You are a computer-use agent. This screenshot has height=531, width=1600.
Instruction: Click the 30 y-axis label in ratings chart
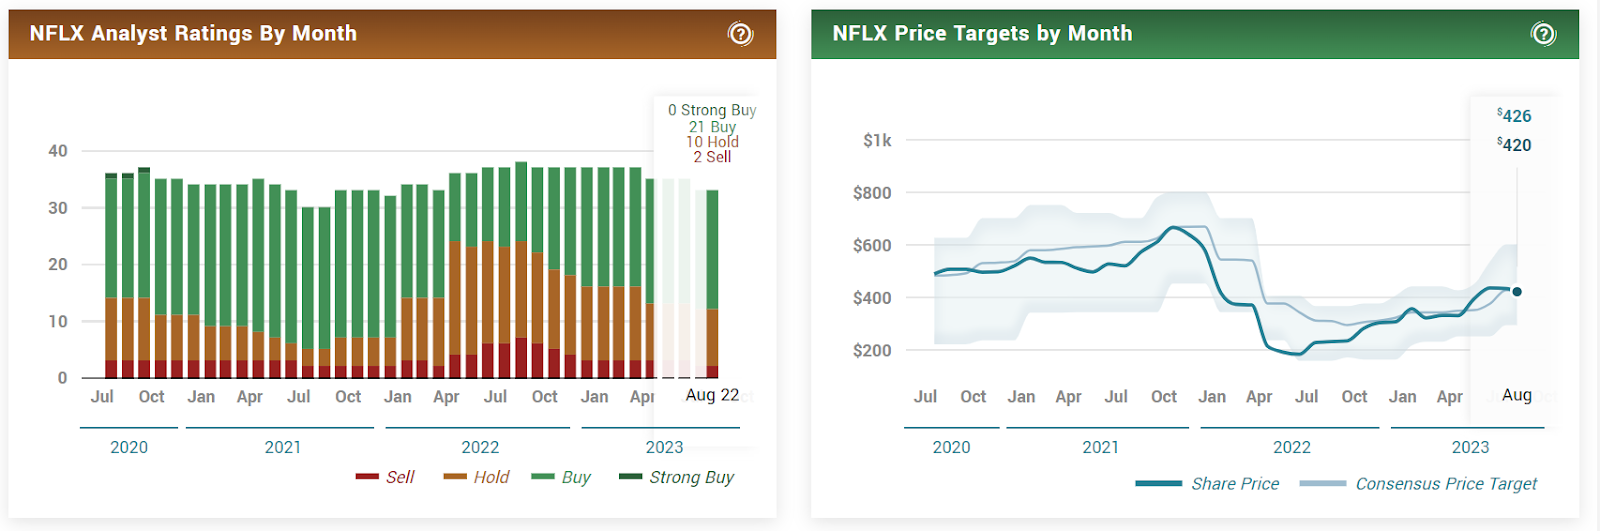pyautogui.click(x=58, y=208)
